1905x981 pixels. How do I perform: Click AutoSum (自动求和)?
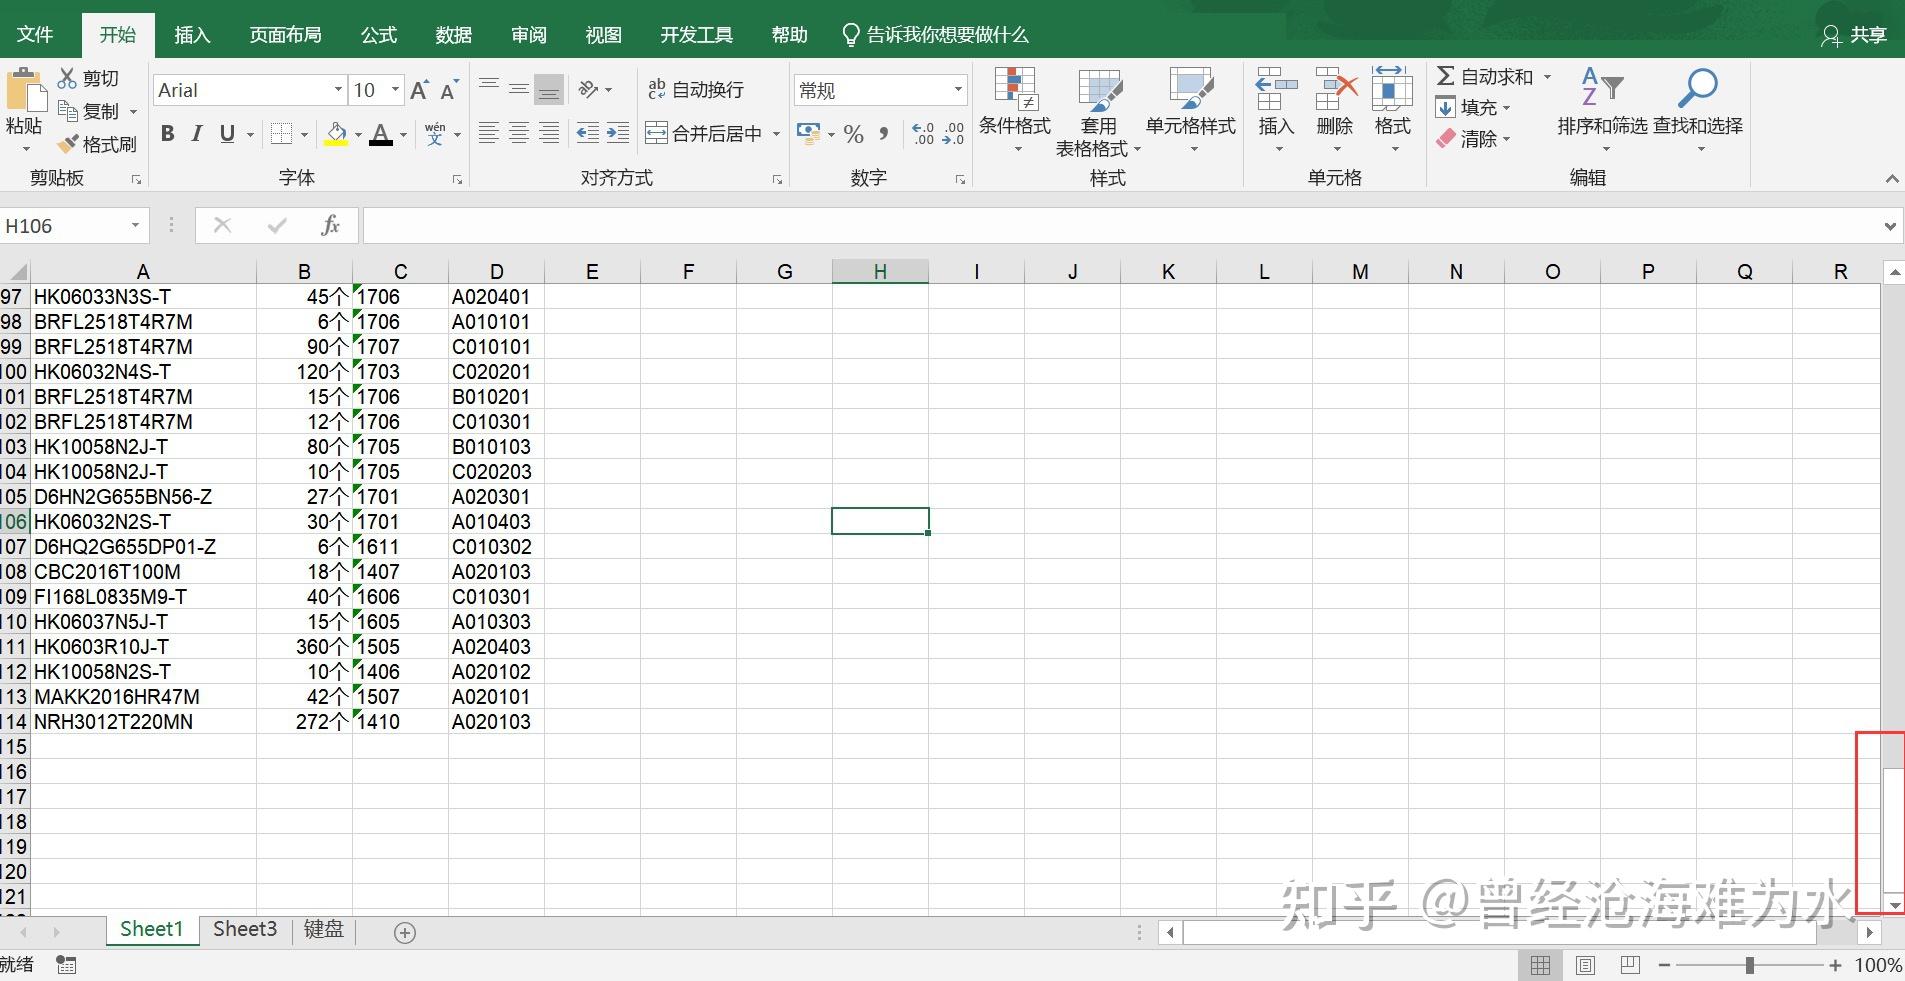tap(1485, 77)
